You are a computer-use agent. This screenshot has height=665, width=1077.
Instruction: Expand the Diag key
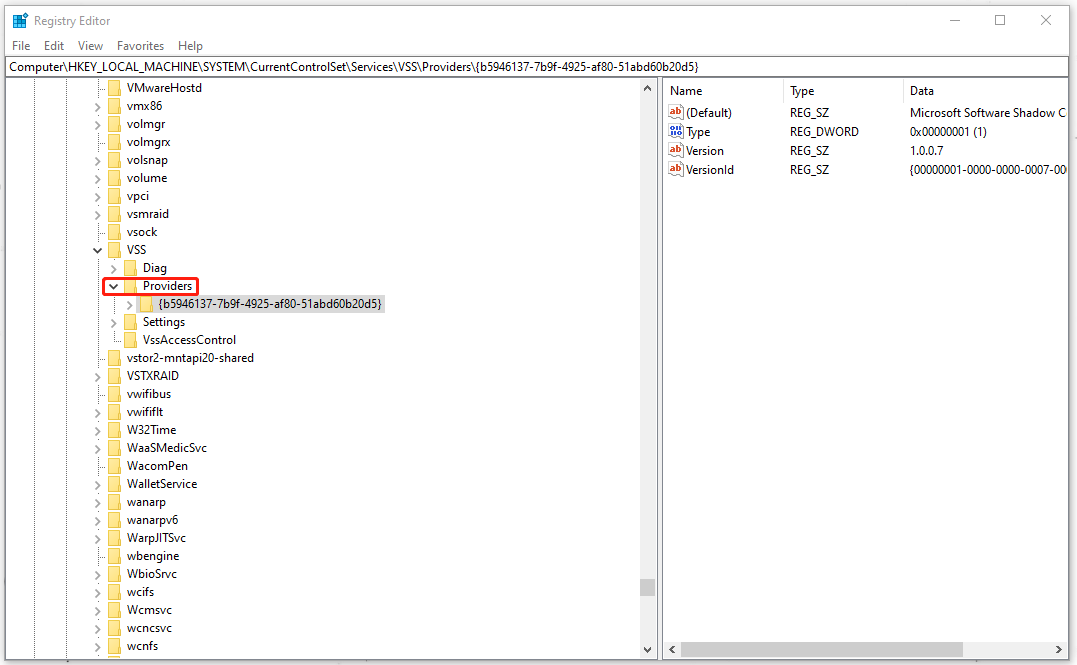point(113,269)
